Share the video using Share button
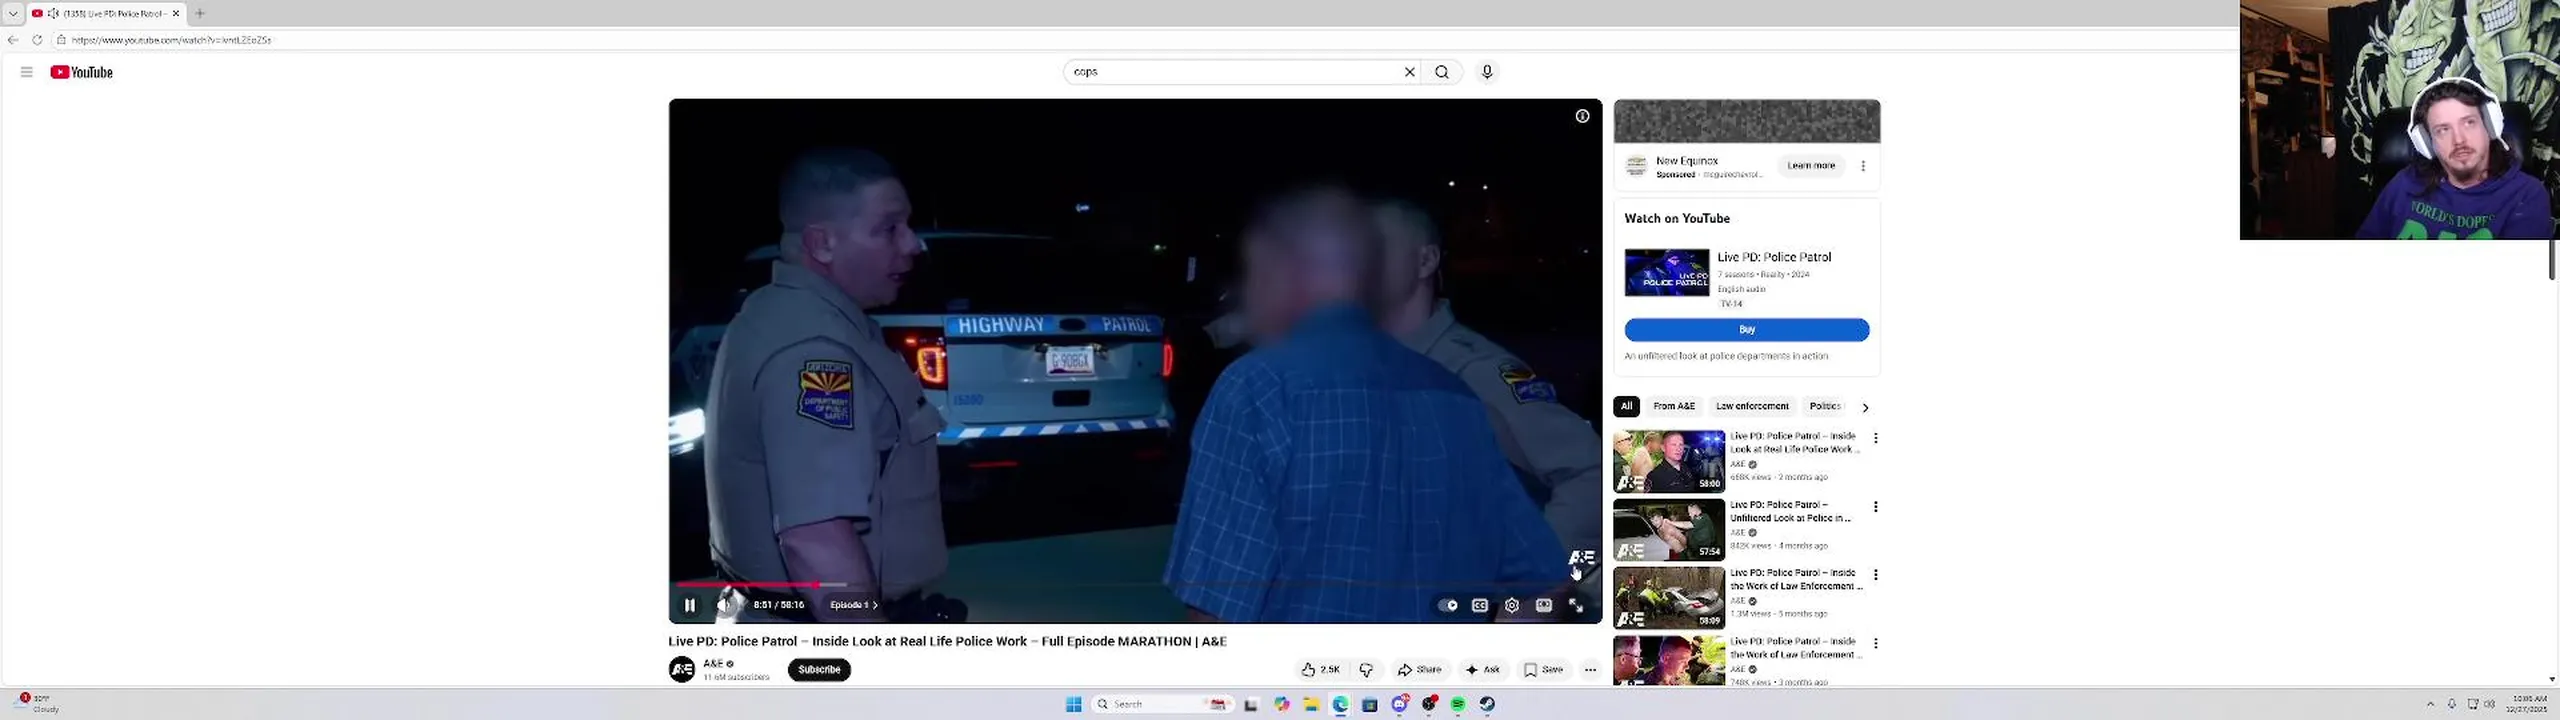 1420,670
